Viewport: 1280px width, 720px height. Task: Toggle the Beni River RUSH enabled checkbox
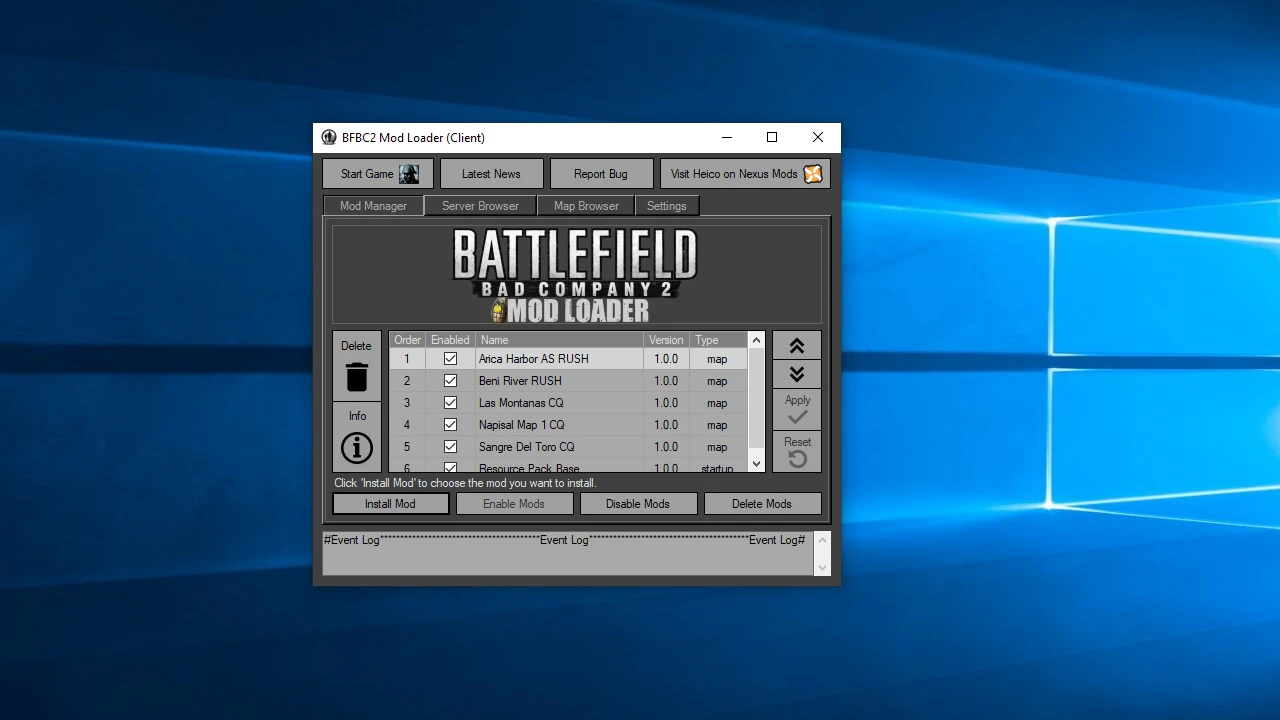coord(450,381)
